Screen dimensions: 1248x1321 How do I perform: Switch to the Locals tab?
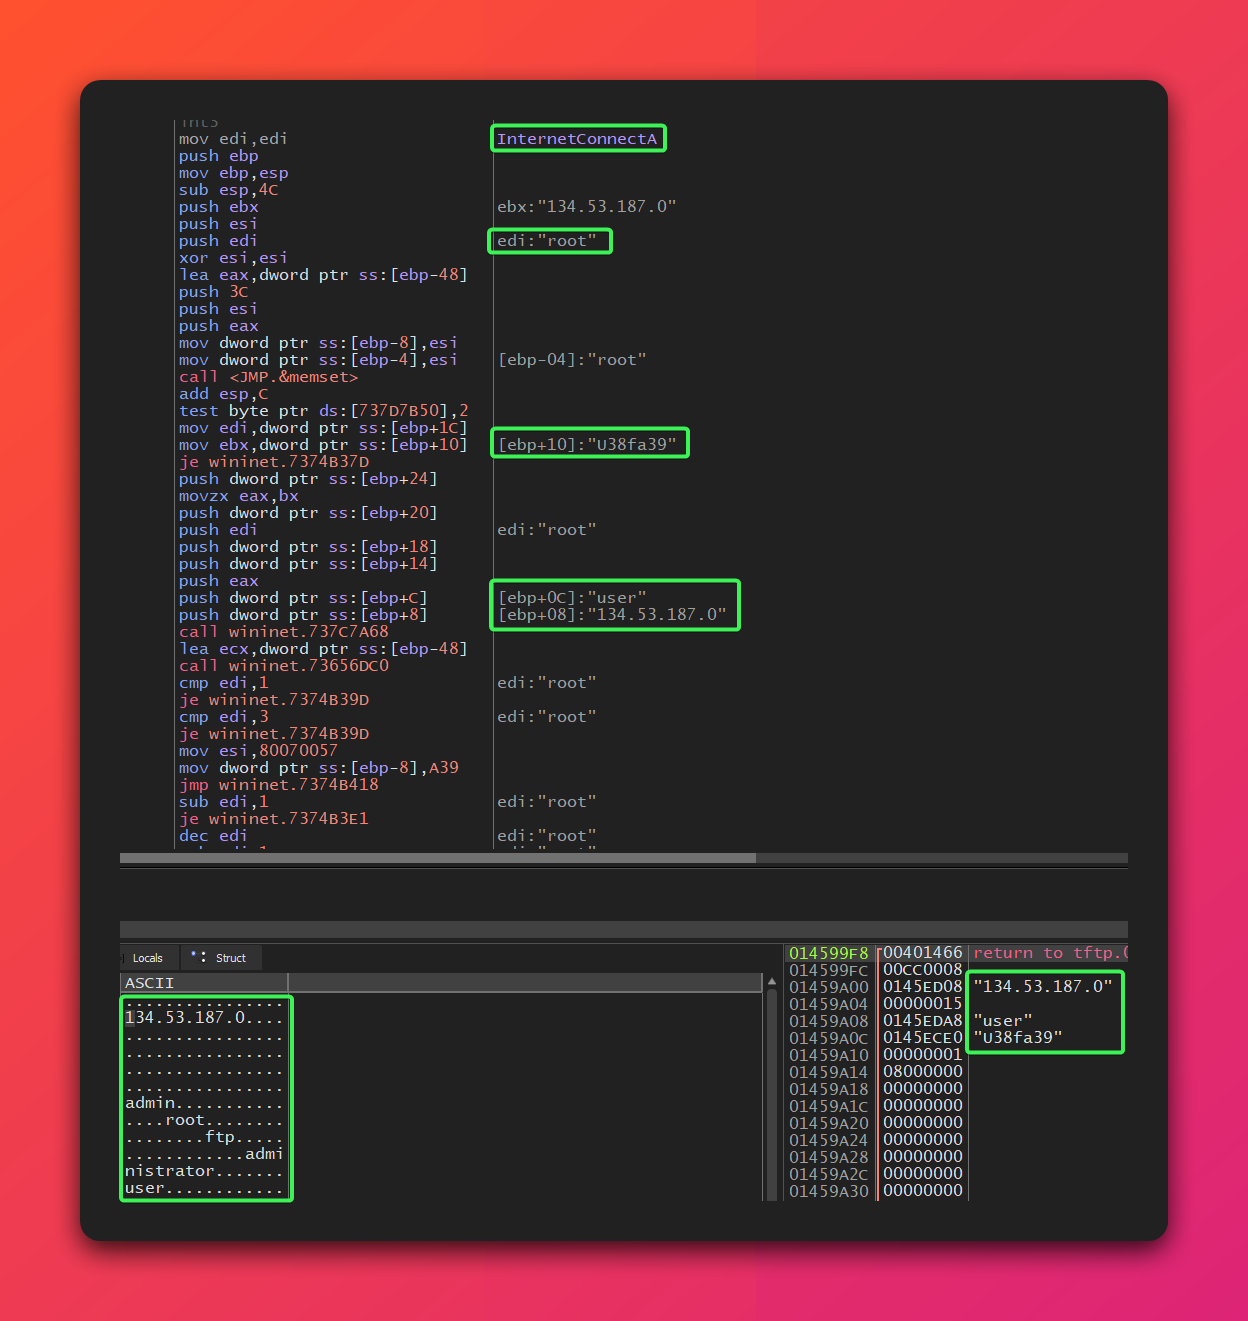146,957
